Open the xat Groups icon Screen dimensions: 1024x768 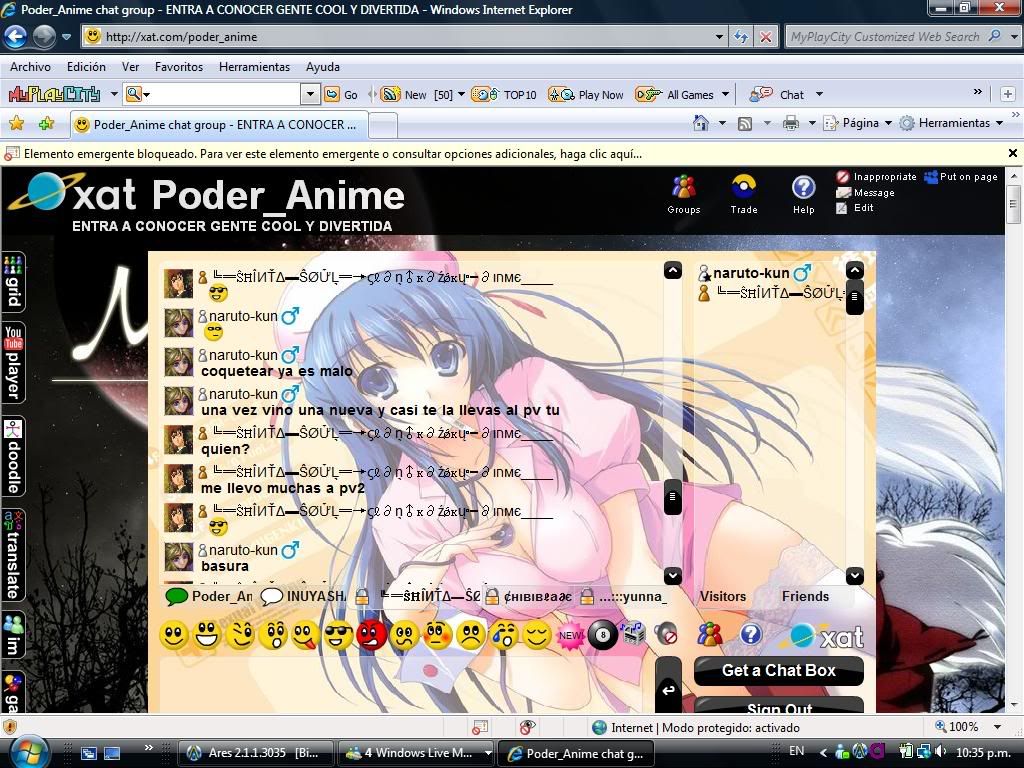point(684,193)
